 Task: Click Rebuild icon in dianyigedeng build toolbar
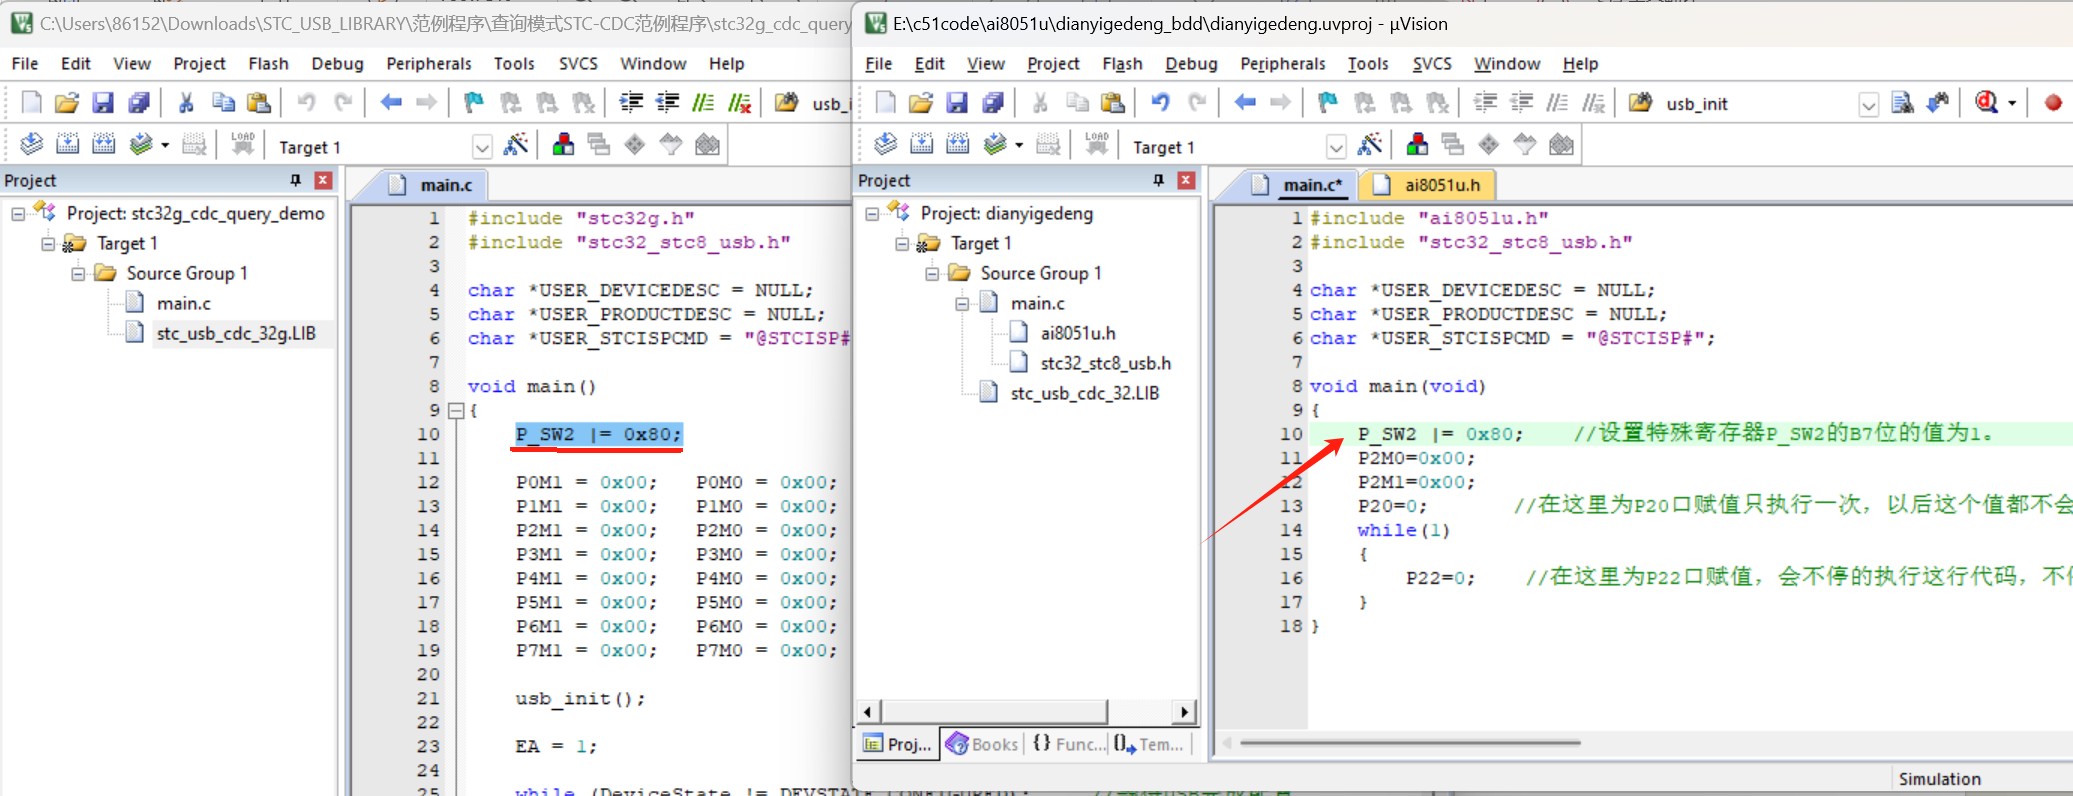click(x=958, y=145)
